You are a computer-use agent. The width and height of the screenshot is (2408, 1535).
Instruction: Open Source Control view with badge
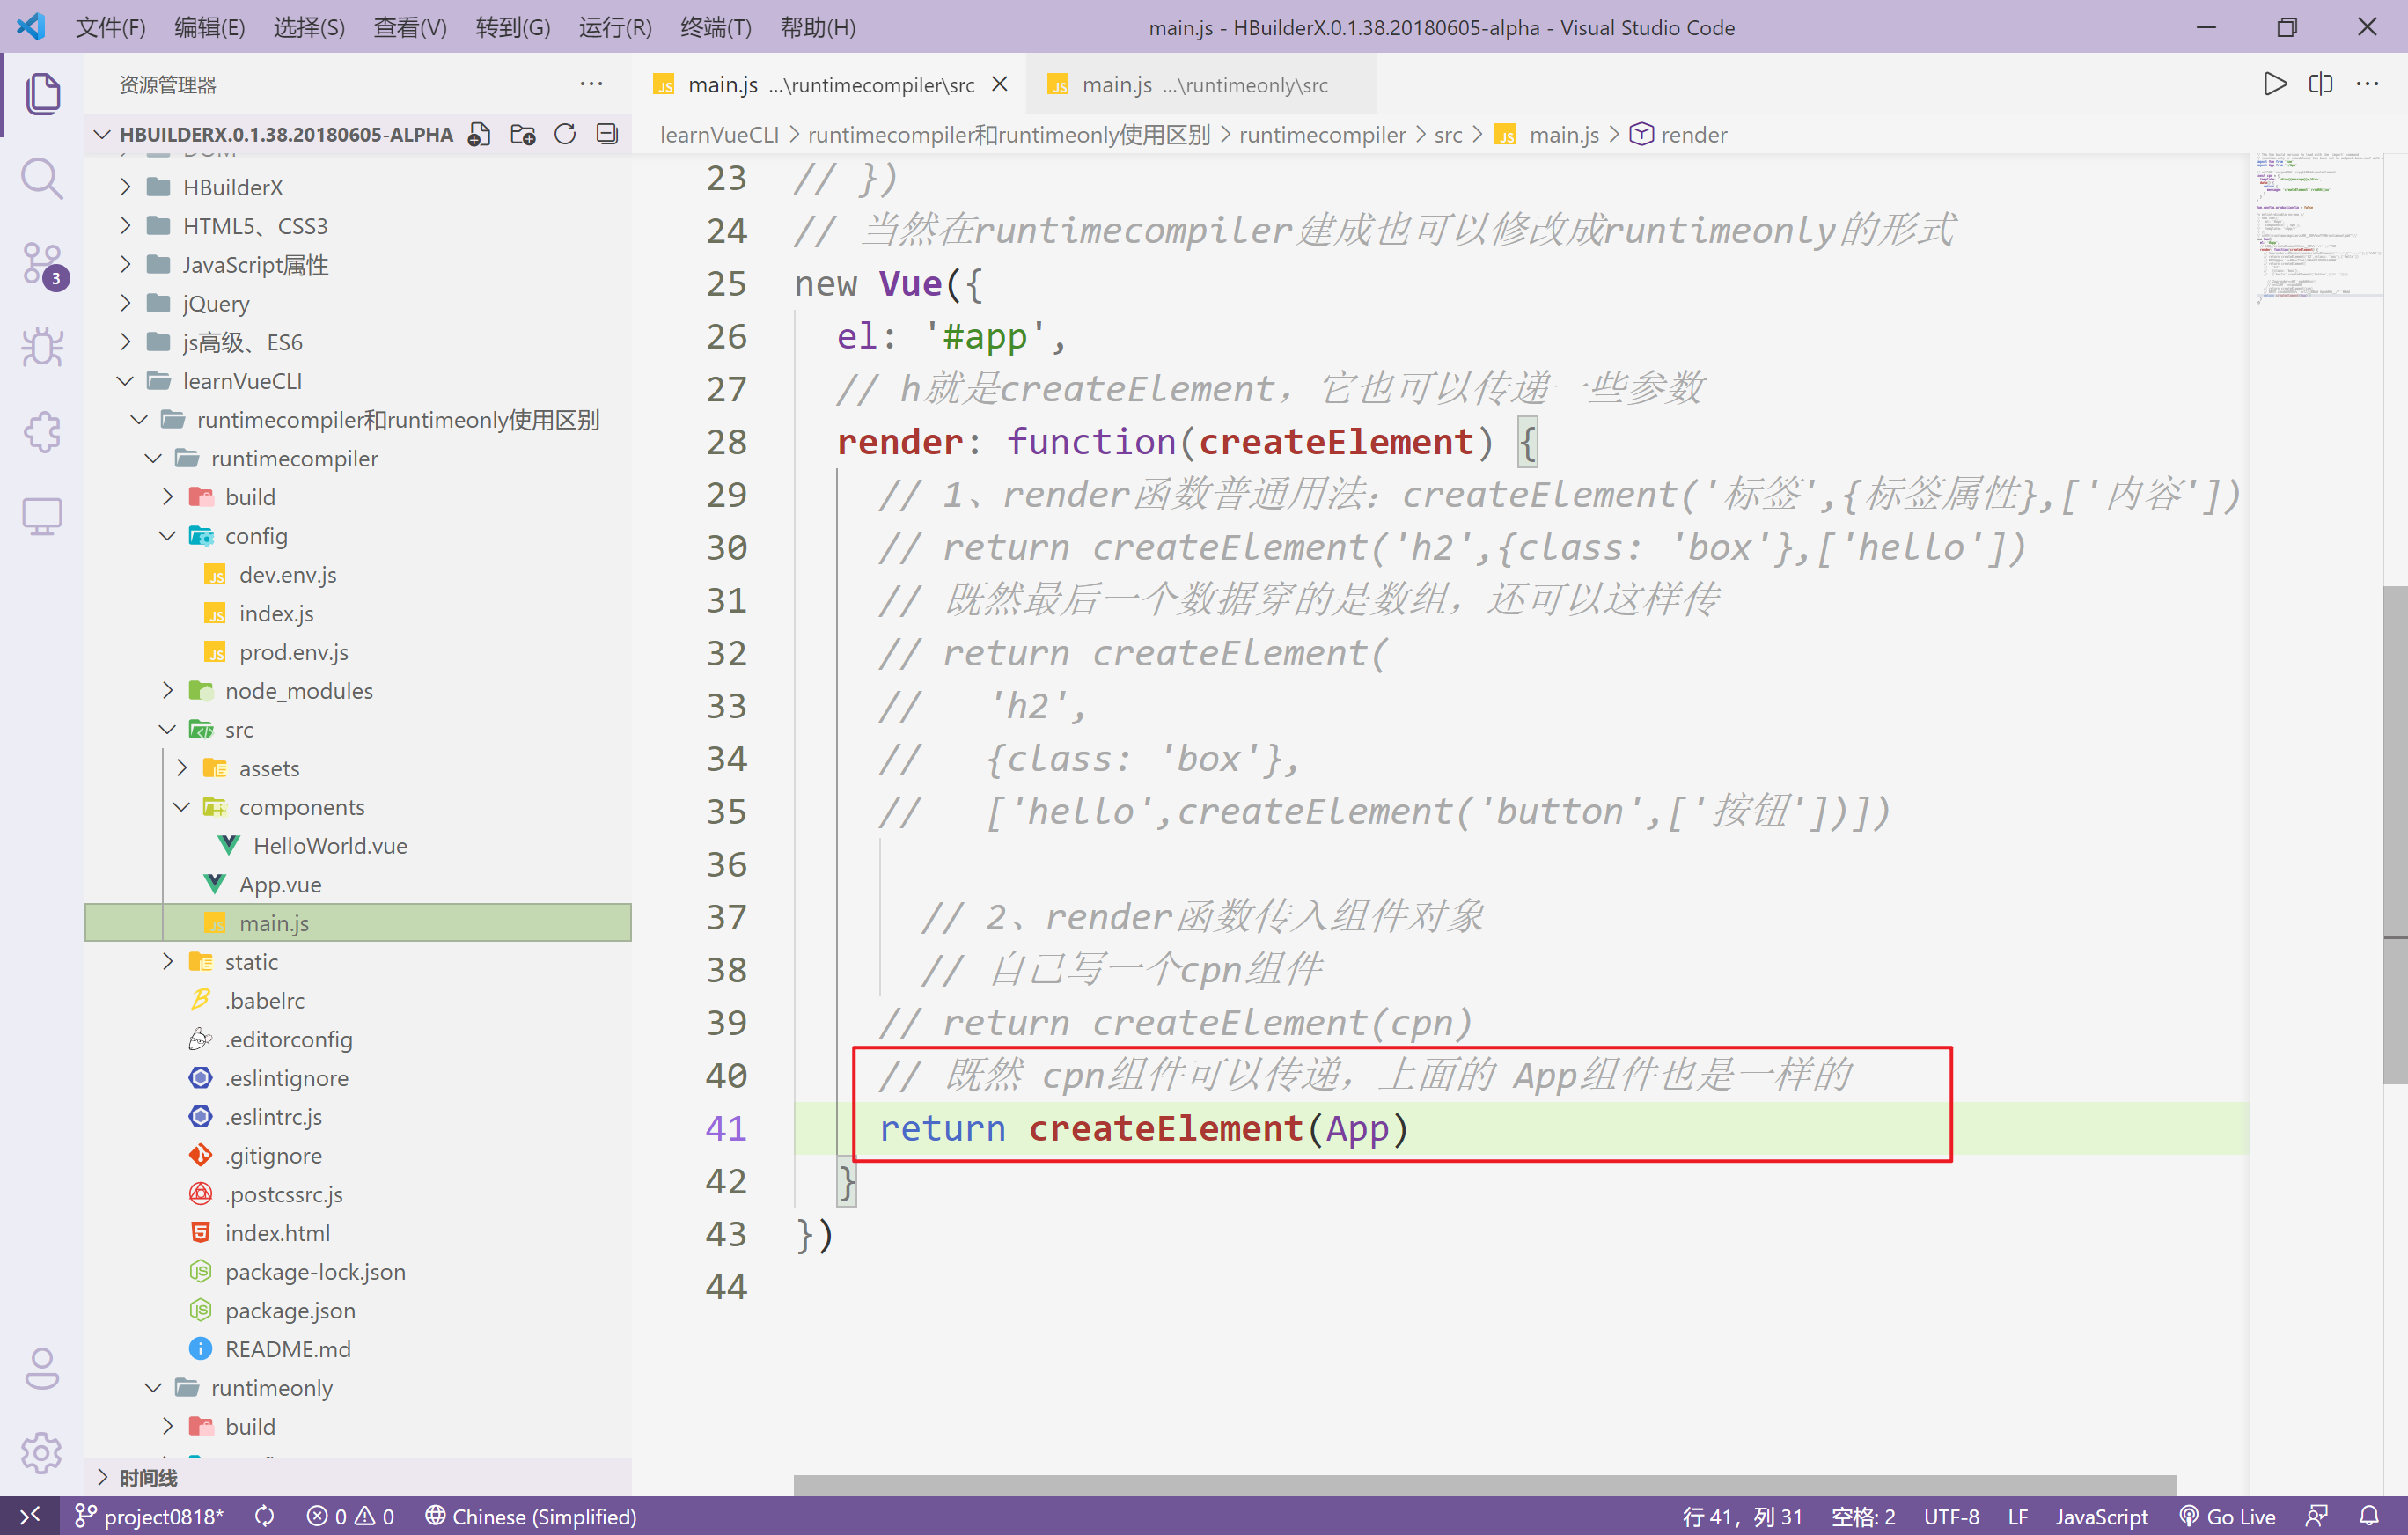pos(41,264)
